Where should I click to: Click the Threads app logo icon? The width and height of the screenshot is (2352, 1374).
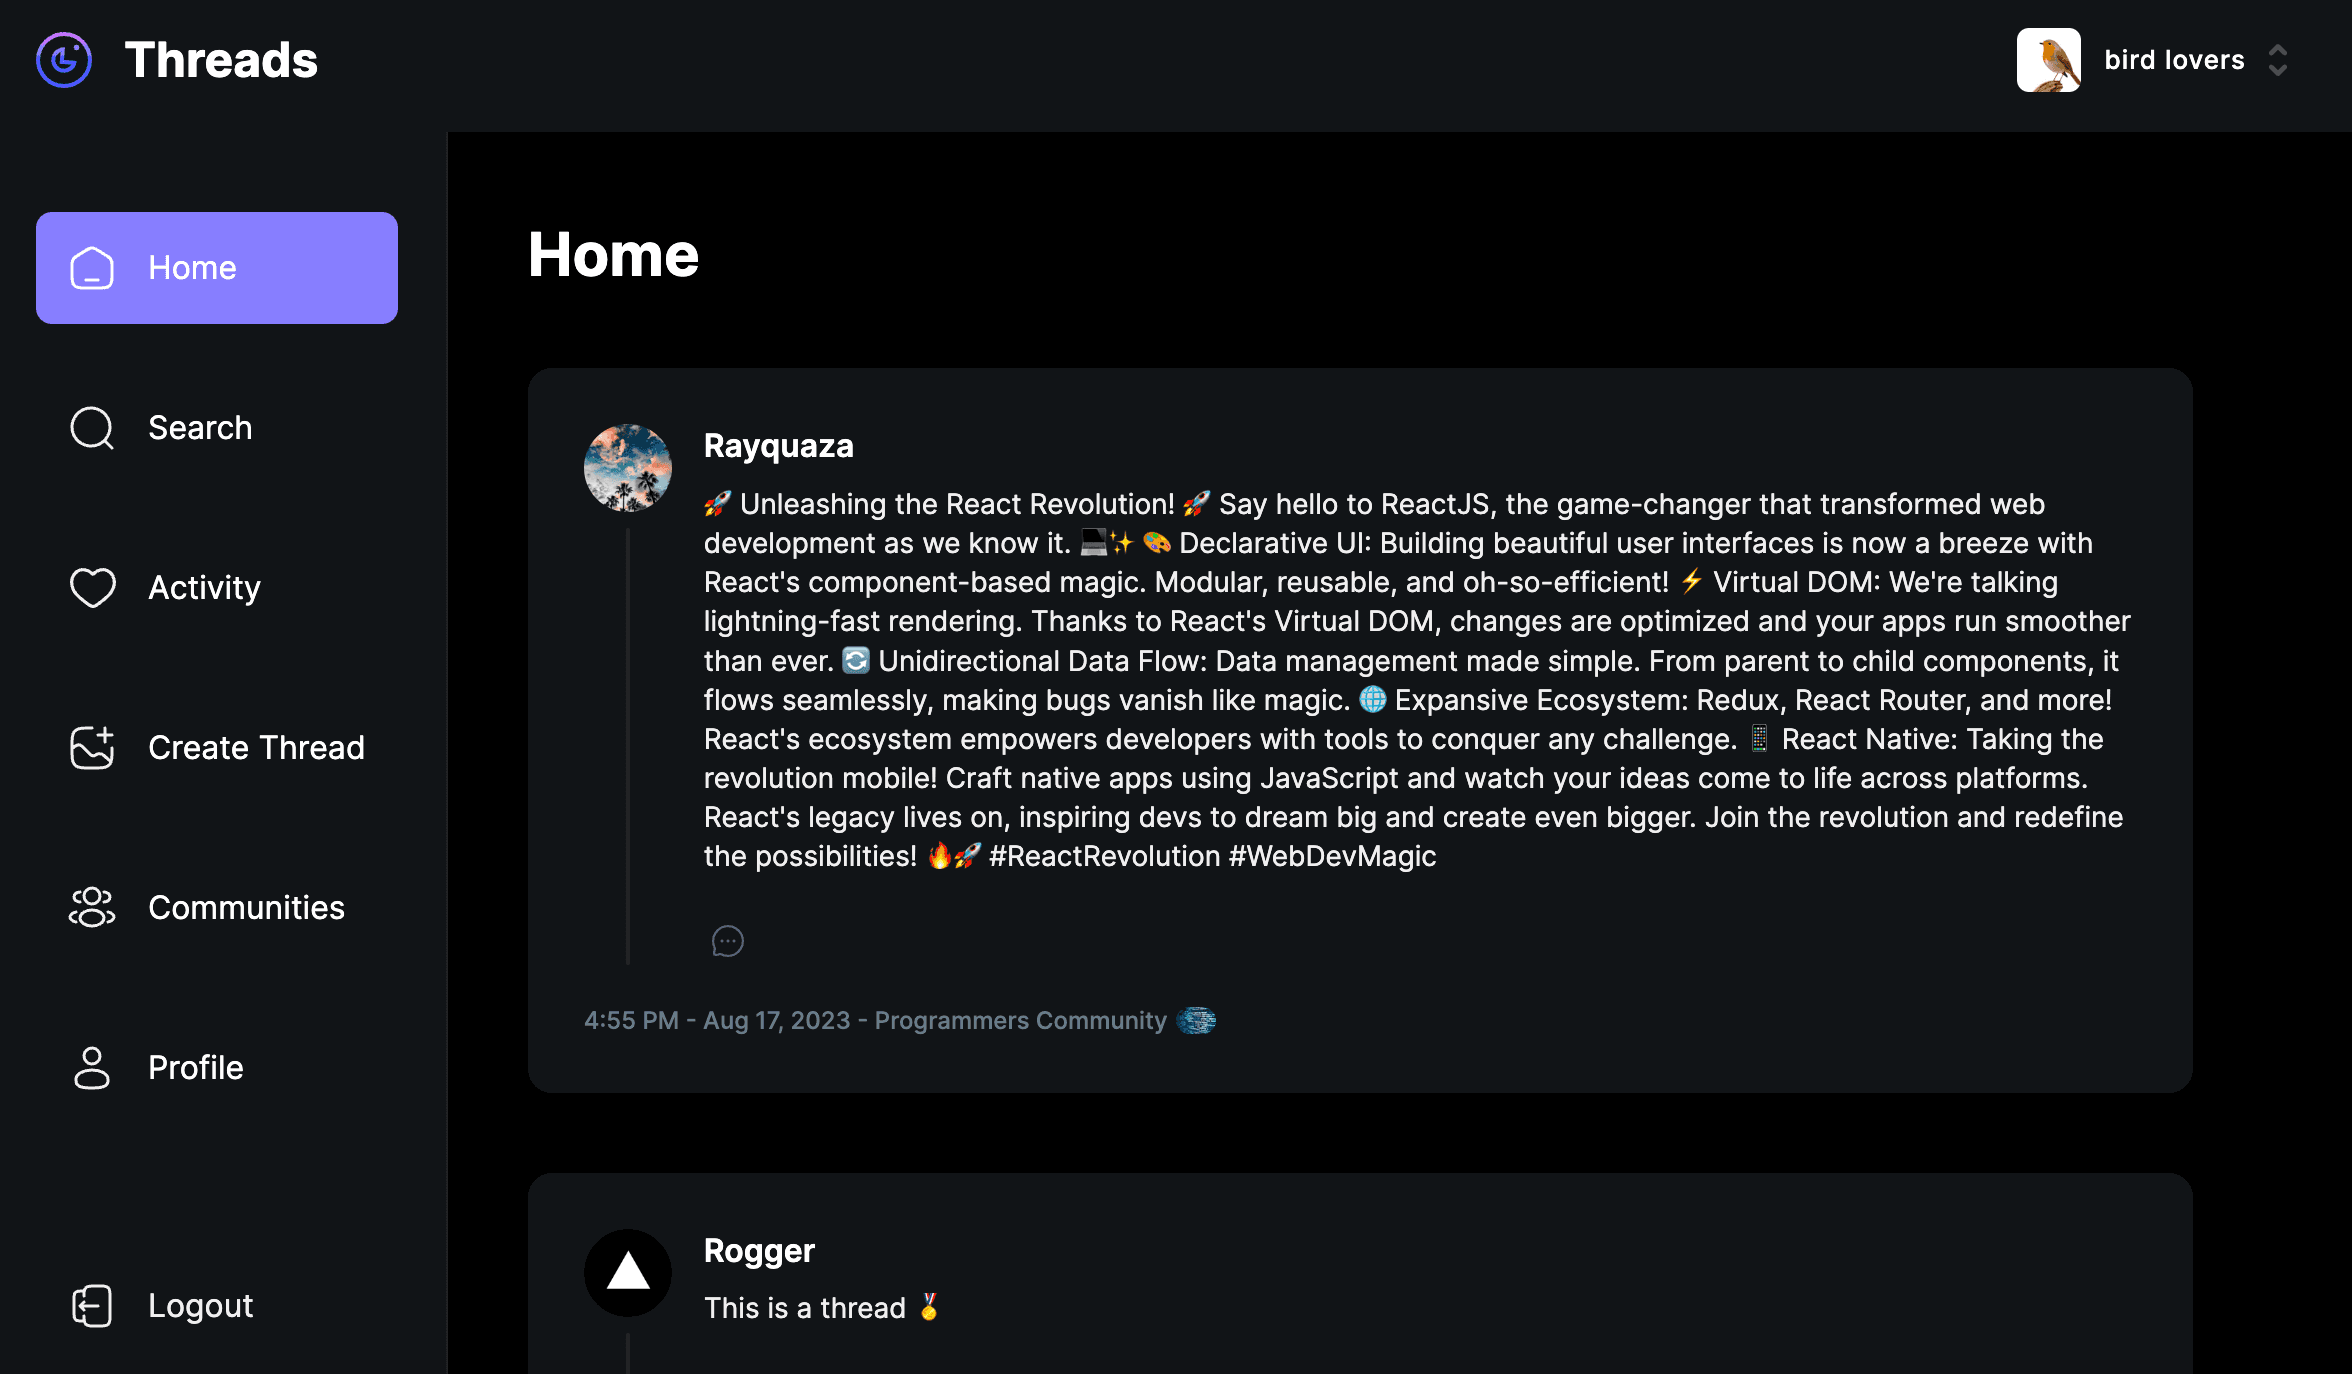63,60
